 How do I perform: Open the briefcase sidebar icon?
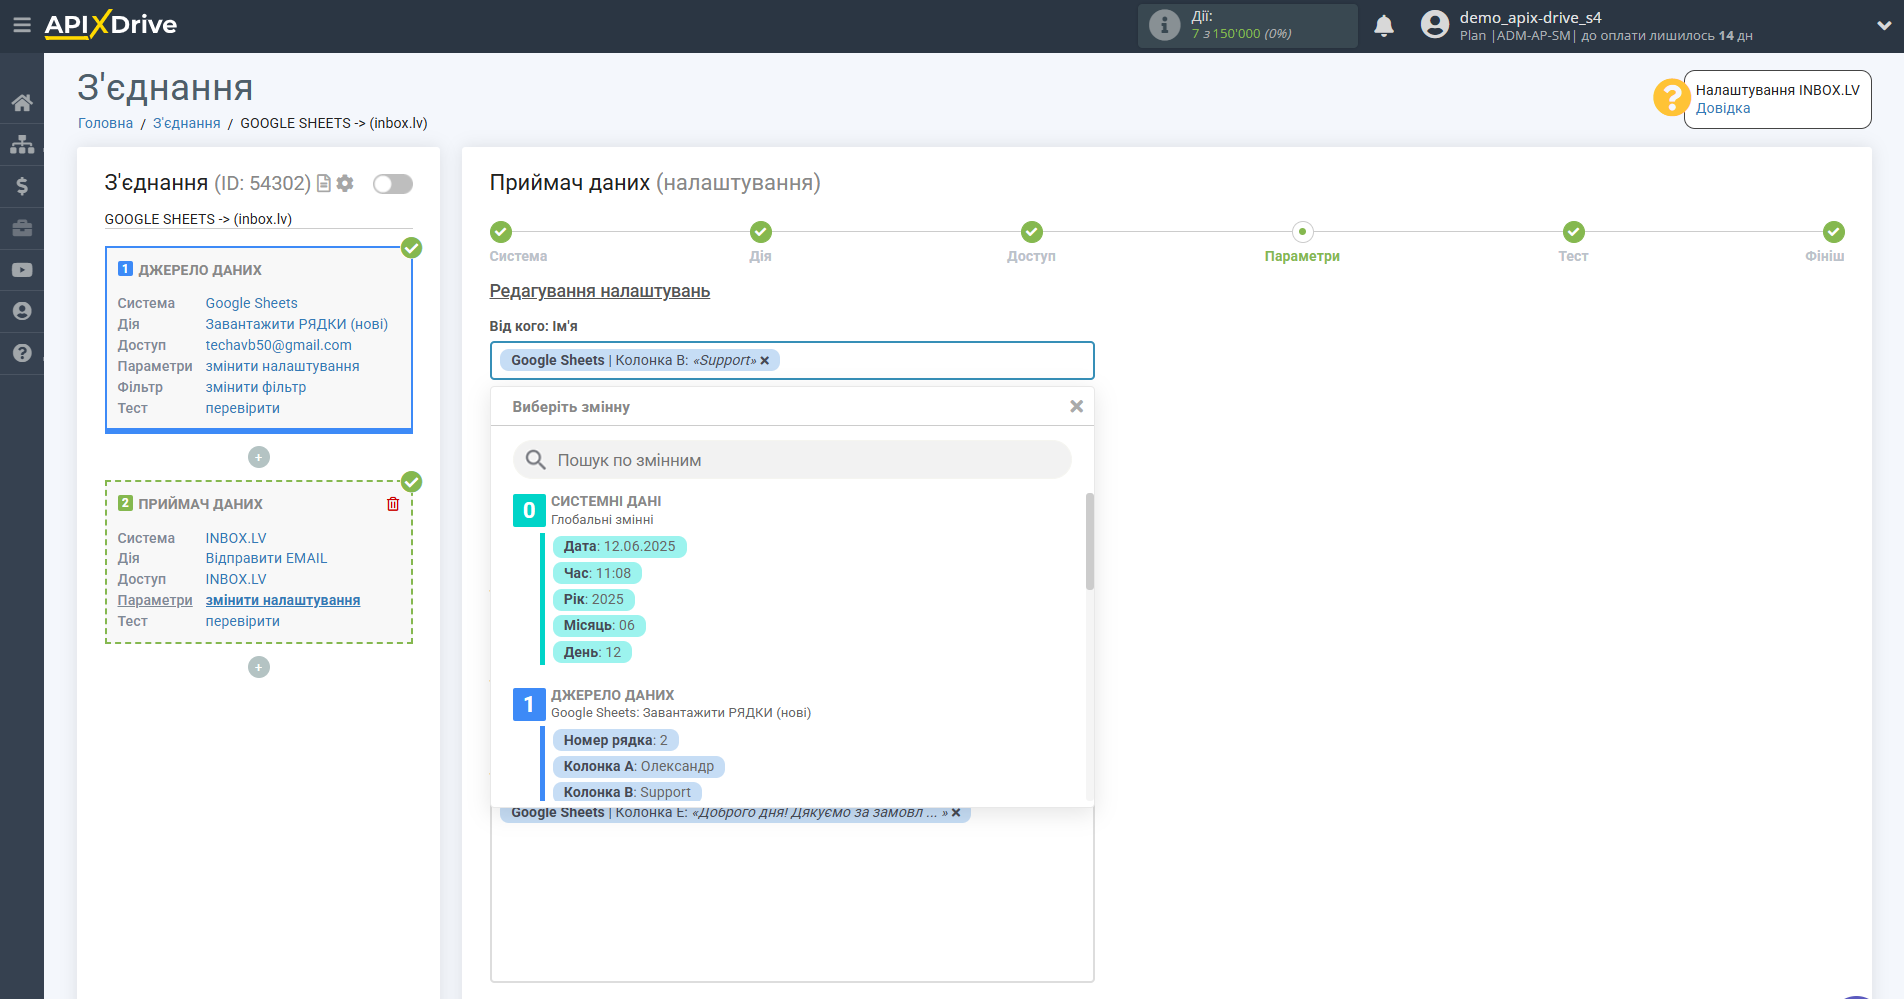(22, 228)
